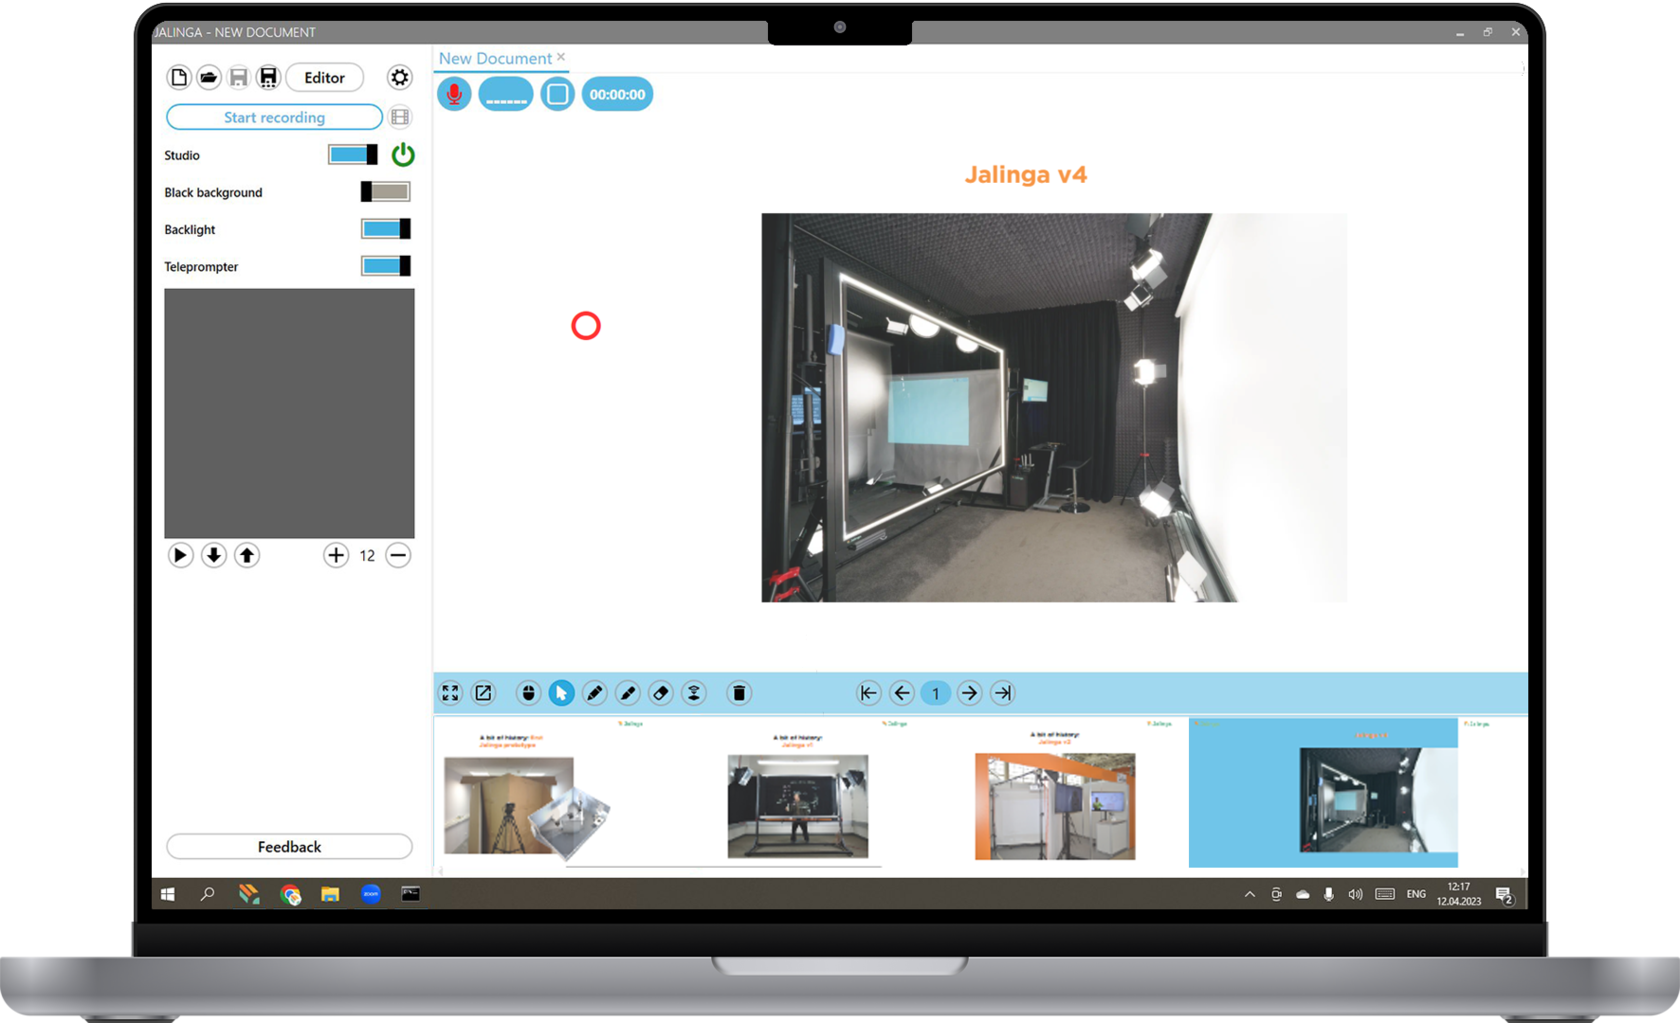Click the Save As disk icon
The image size is (1680, 1023).
click(x=268, y=77)
